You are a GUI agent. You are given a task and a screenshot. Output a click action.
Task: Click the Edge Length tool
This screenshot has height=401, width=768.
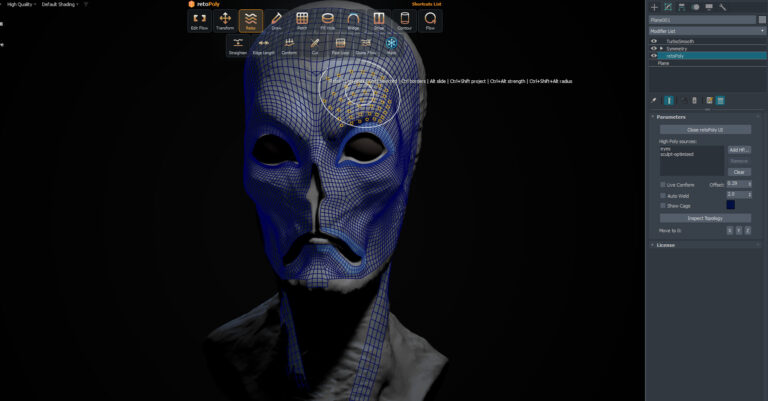click(x=264, y=46)
